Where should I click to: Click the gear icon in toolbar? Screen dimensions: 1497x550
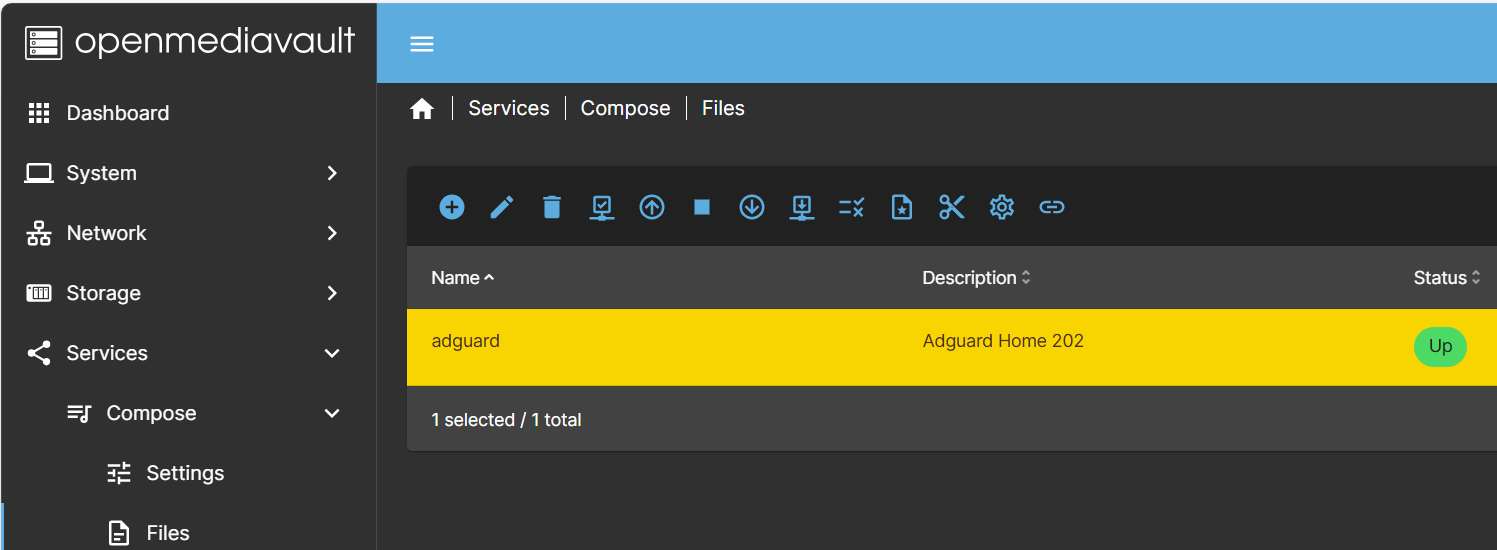pos(1002,207)
